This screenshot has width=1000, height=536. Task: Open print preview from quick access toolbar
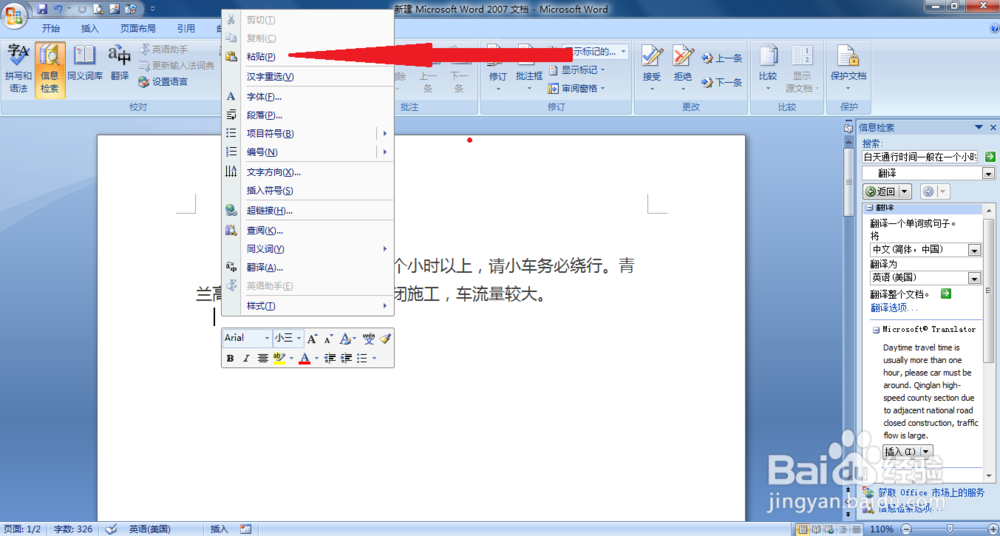(x=98, y=9)
